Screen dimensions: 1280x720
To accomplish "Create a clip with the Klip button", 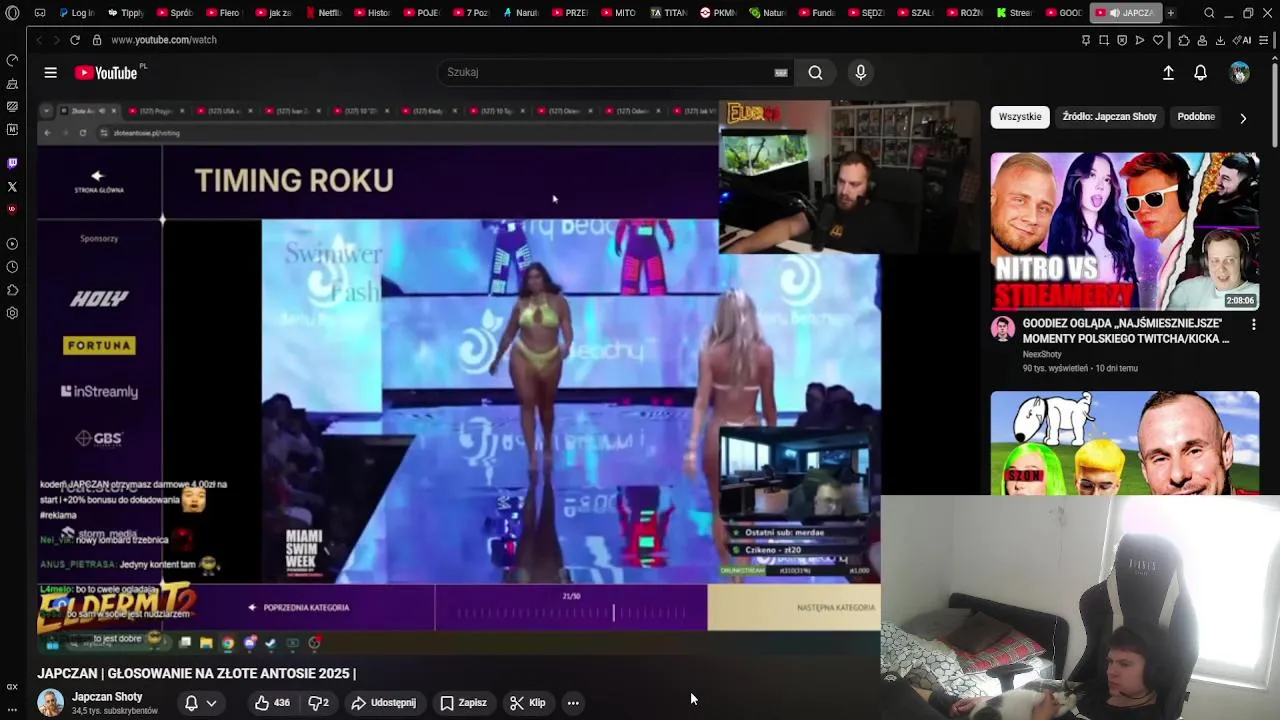I will pos(527,703).
